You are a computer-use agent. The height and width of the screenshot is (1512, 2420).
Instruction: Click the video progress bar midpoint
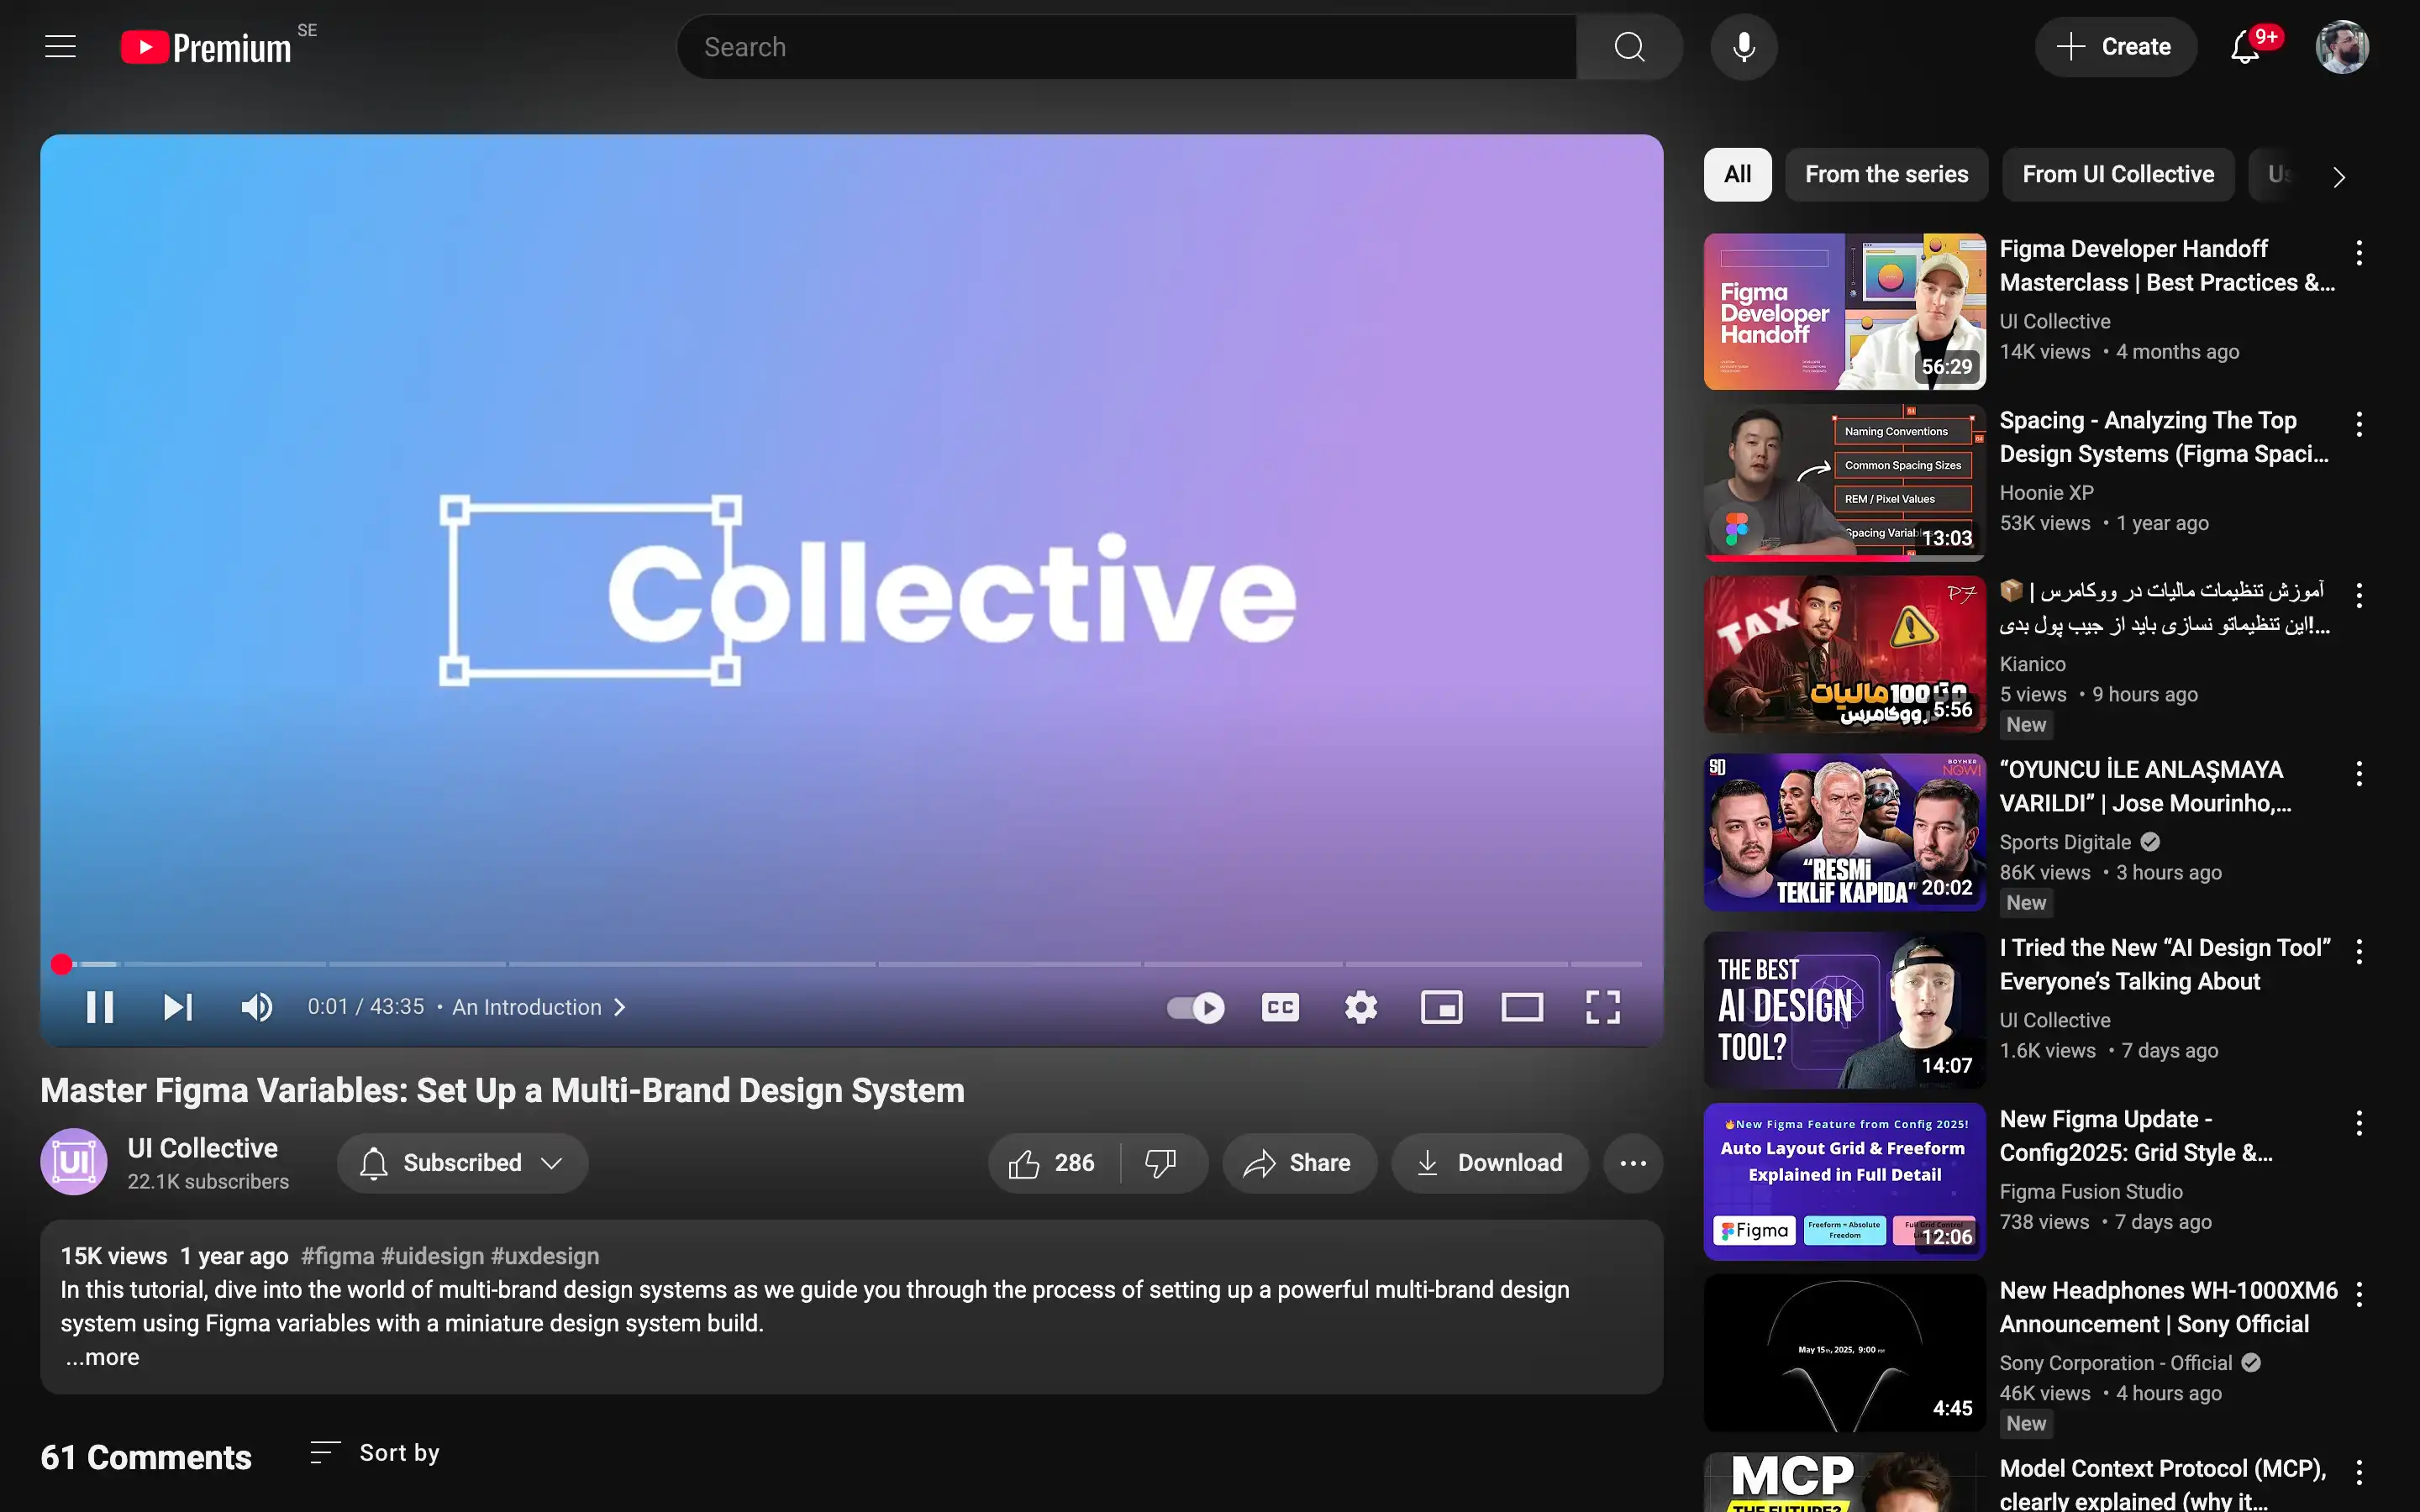coord(851,964)
